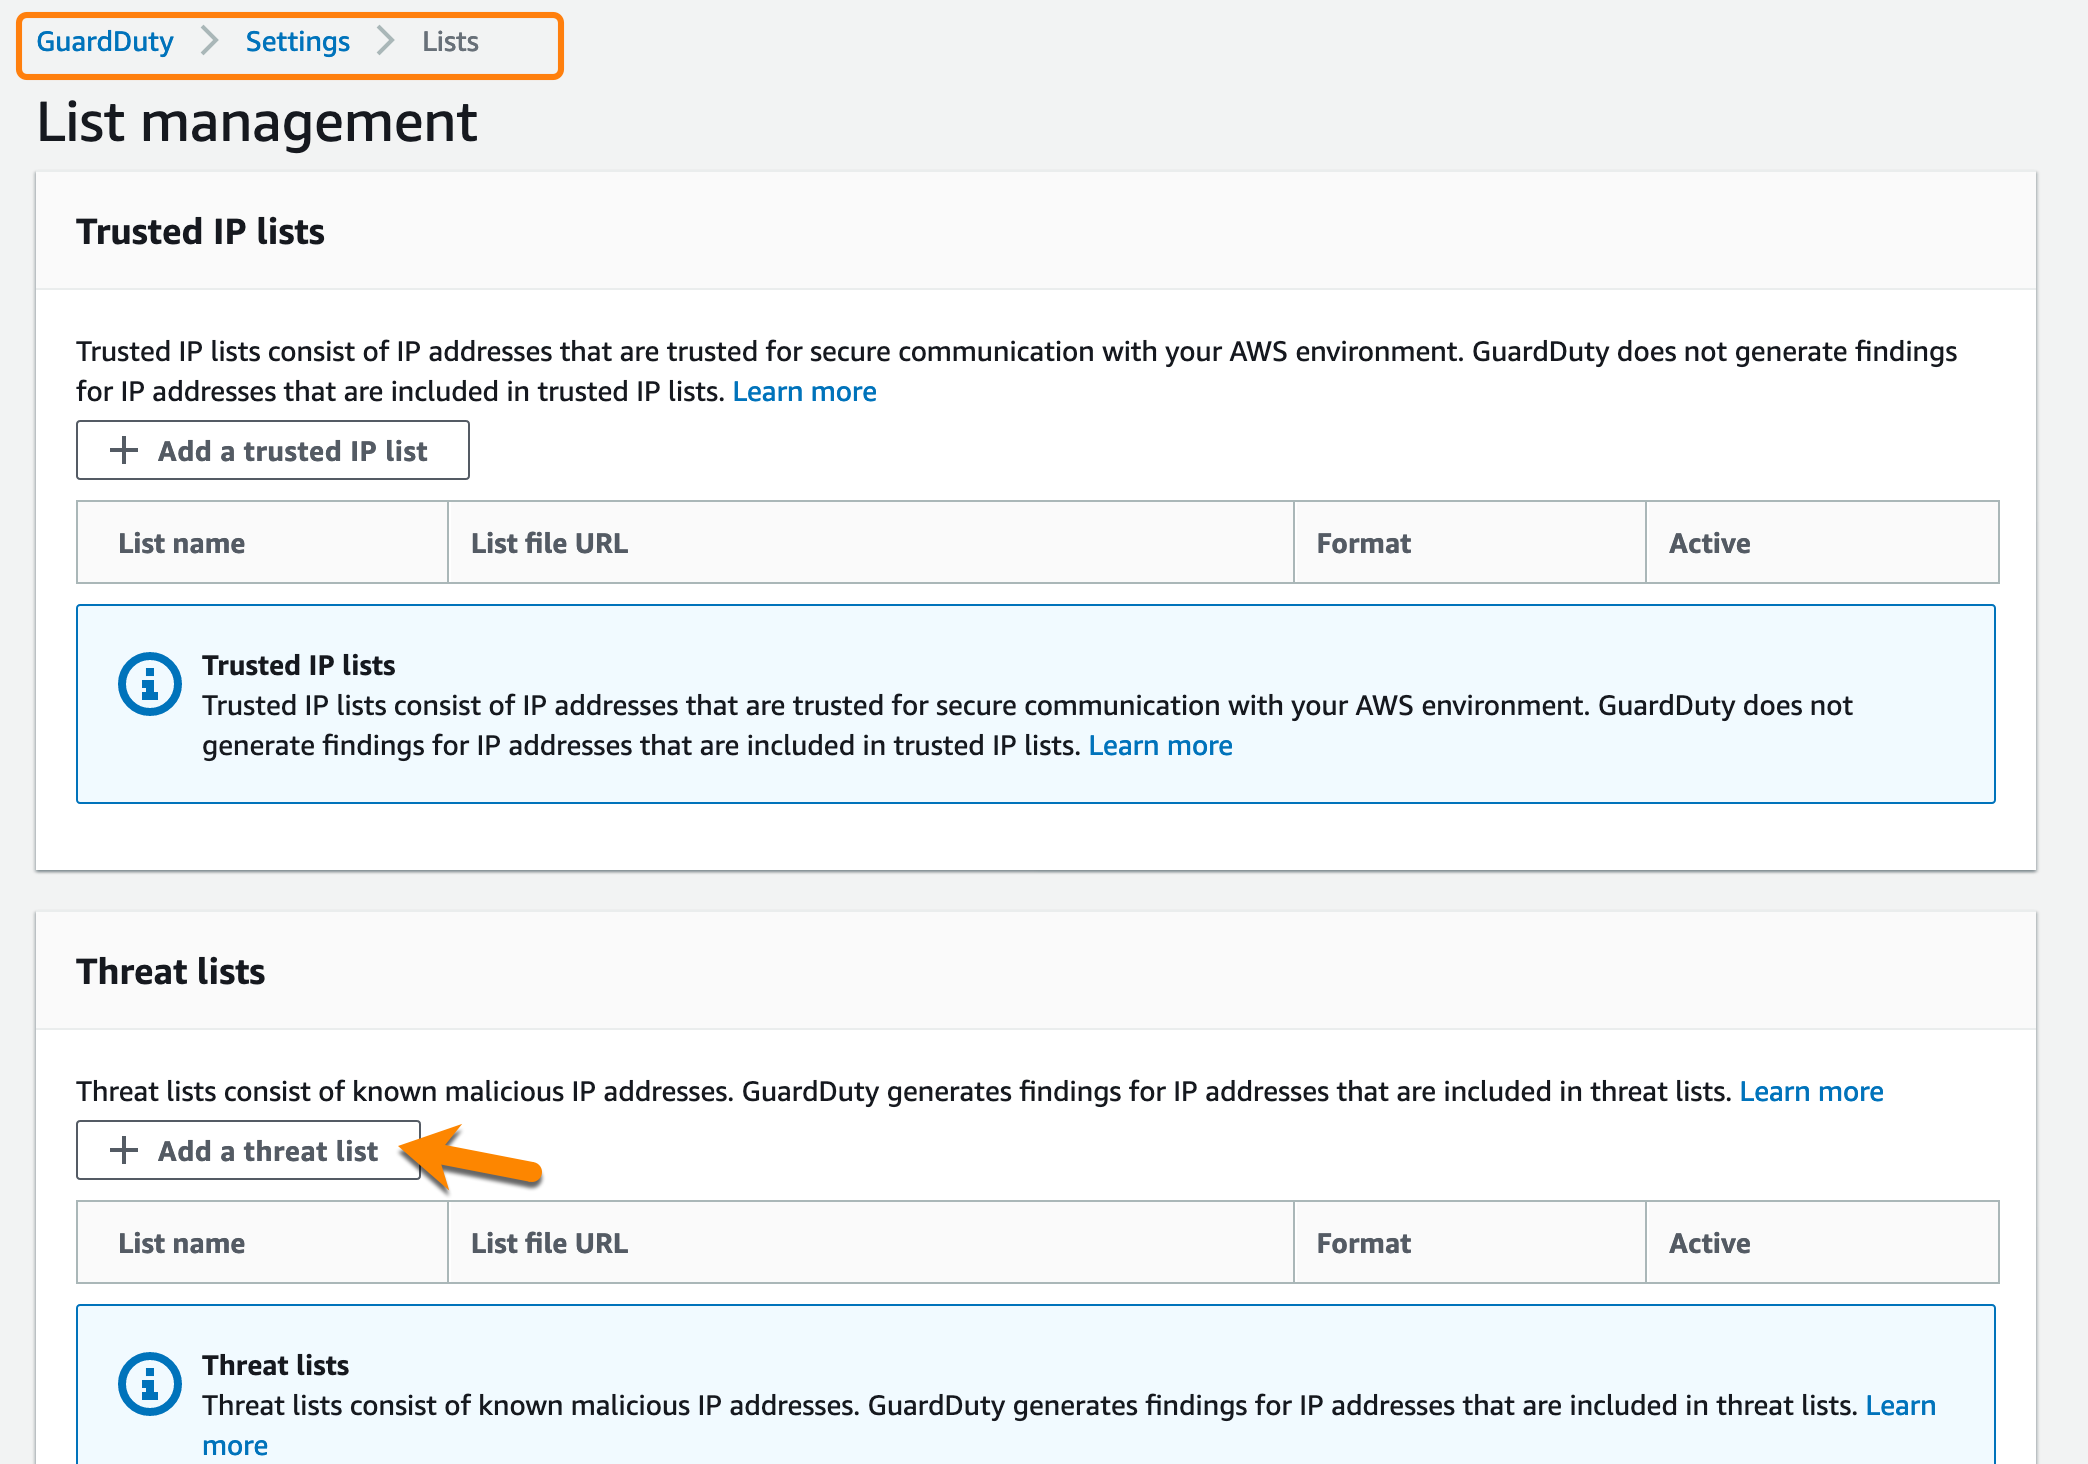Click Add a threat list button
This screenshot has height=1464, width=2088.
[249, 1151]
